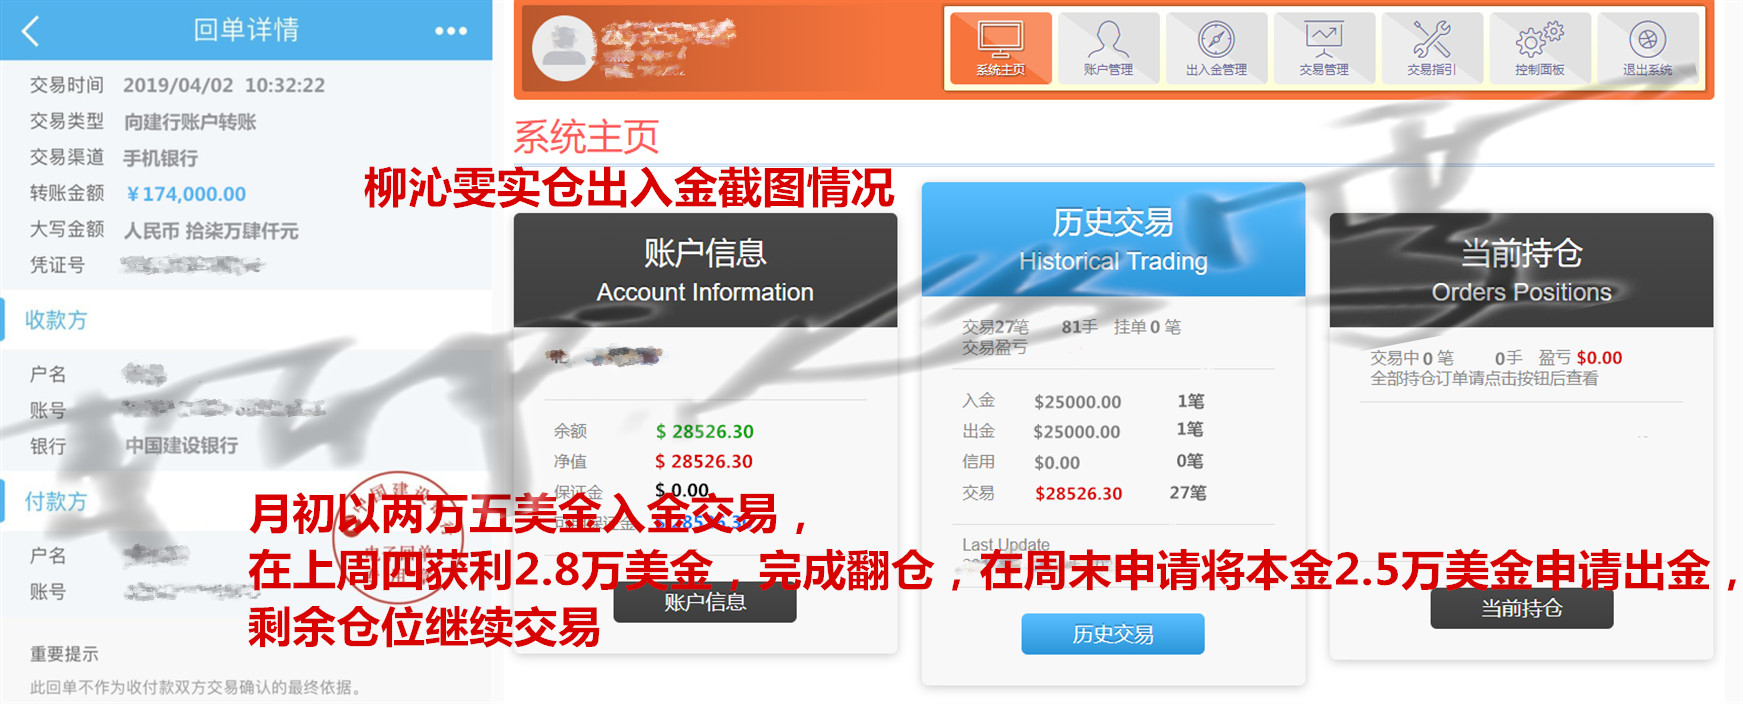Click the 收款方 section heading
1743x704 pixels.
(56, 320)
